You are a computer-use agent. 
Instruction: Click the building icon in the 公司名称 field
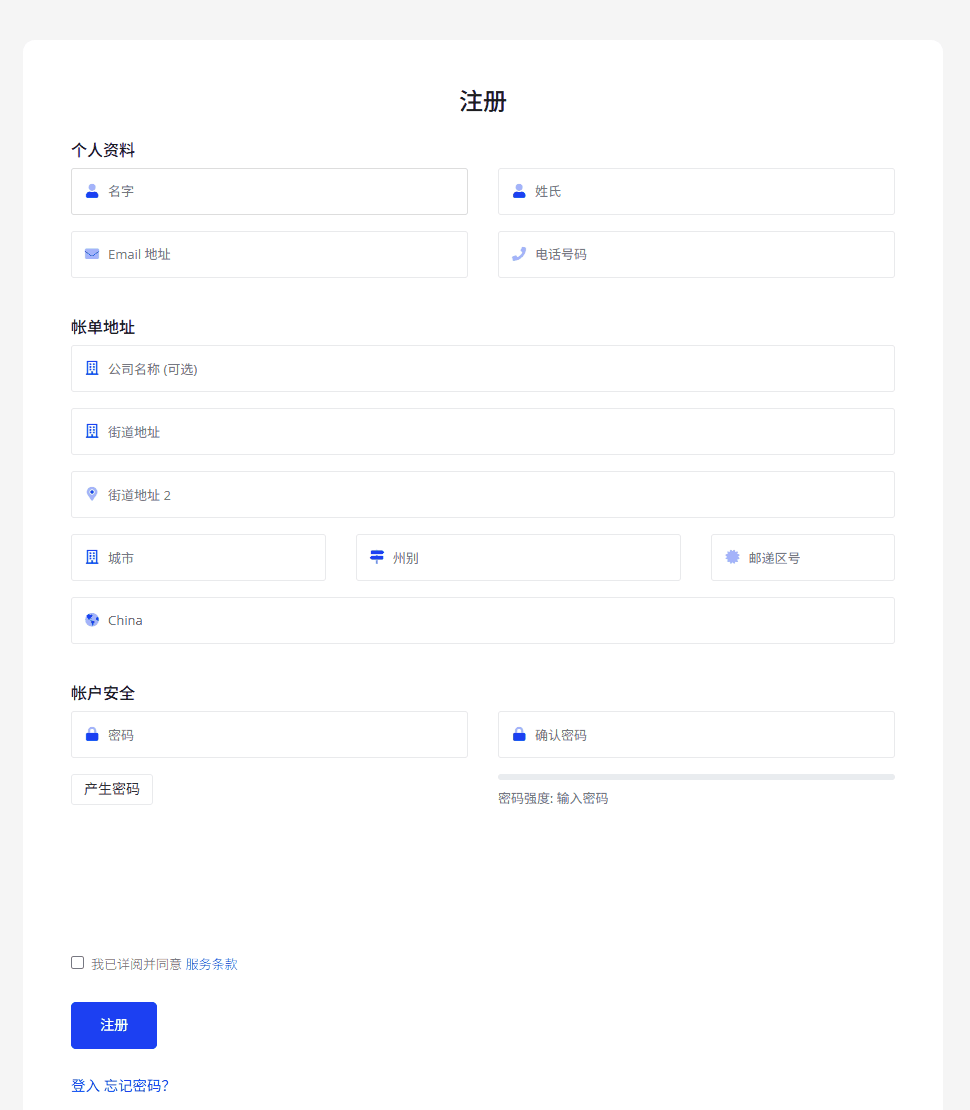click(92, 368)
